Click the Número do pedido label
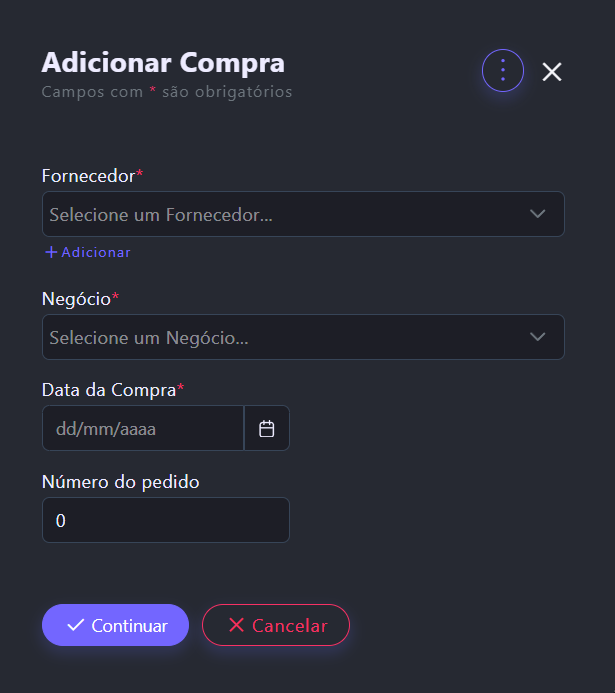 pyautogui.click(x=121, y=481)
